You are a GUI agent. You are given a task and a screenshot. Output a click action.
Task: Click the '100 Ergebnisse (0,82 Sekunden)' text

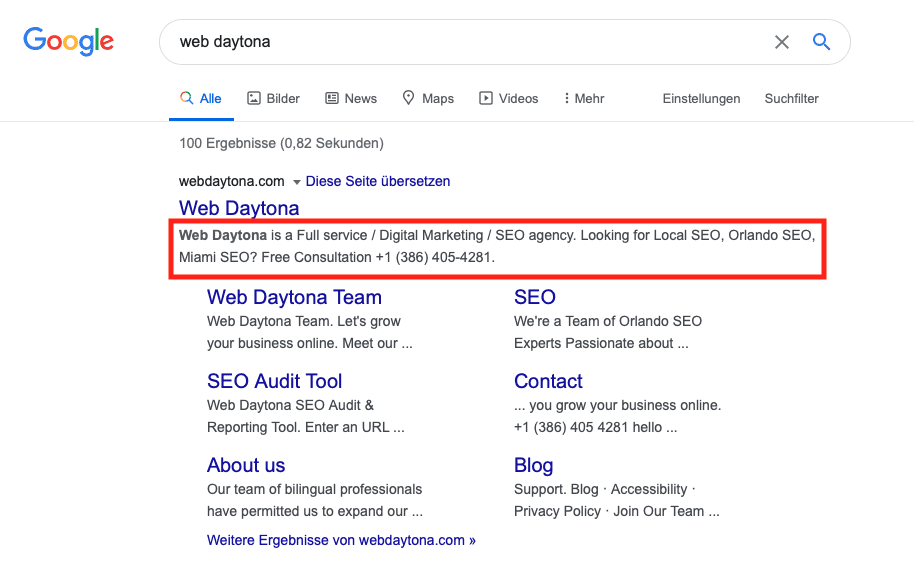[282, 143]
